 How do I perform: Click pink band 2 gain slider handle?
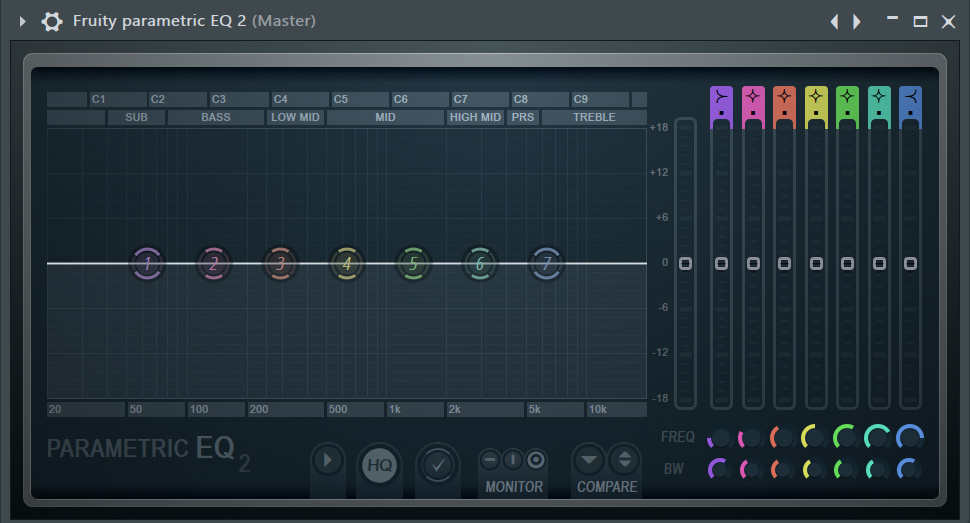753,264
